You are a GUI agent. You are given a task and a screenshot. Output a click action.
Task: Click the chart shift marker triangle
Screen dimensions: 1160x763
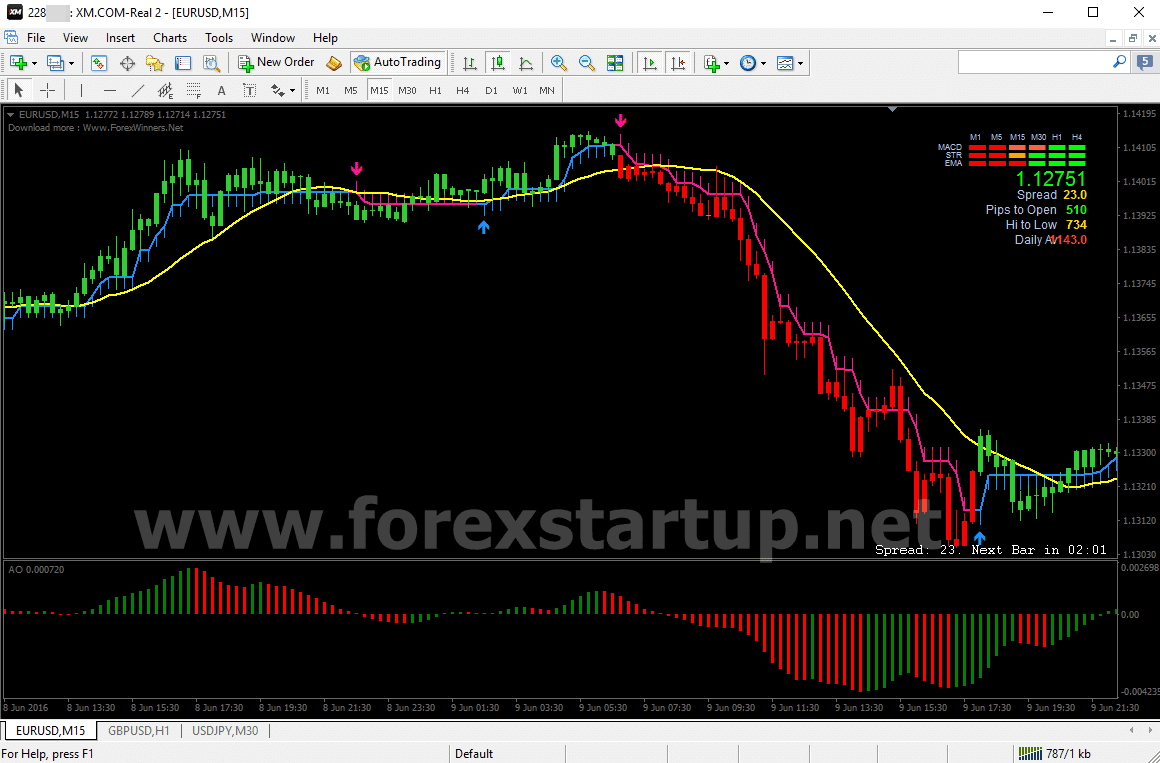click(x=893, y=110)
